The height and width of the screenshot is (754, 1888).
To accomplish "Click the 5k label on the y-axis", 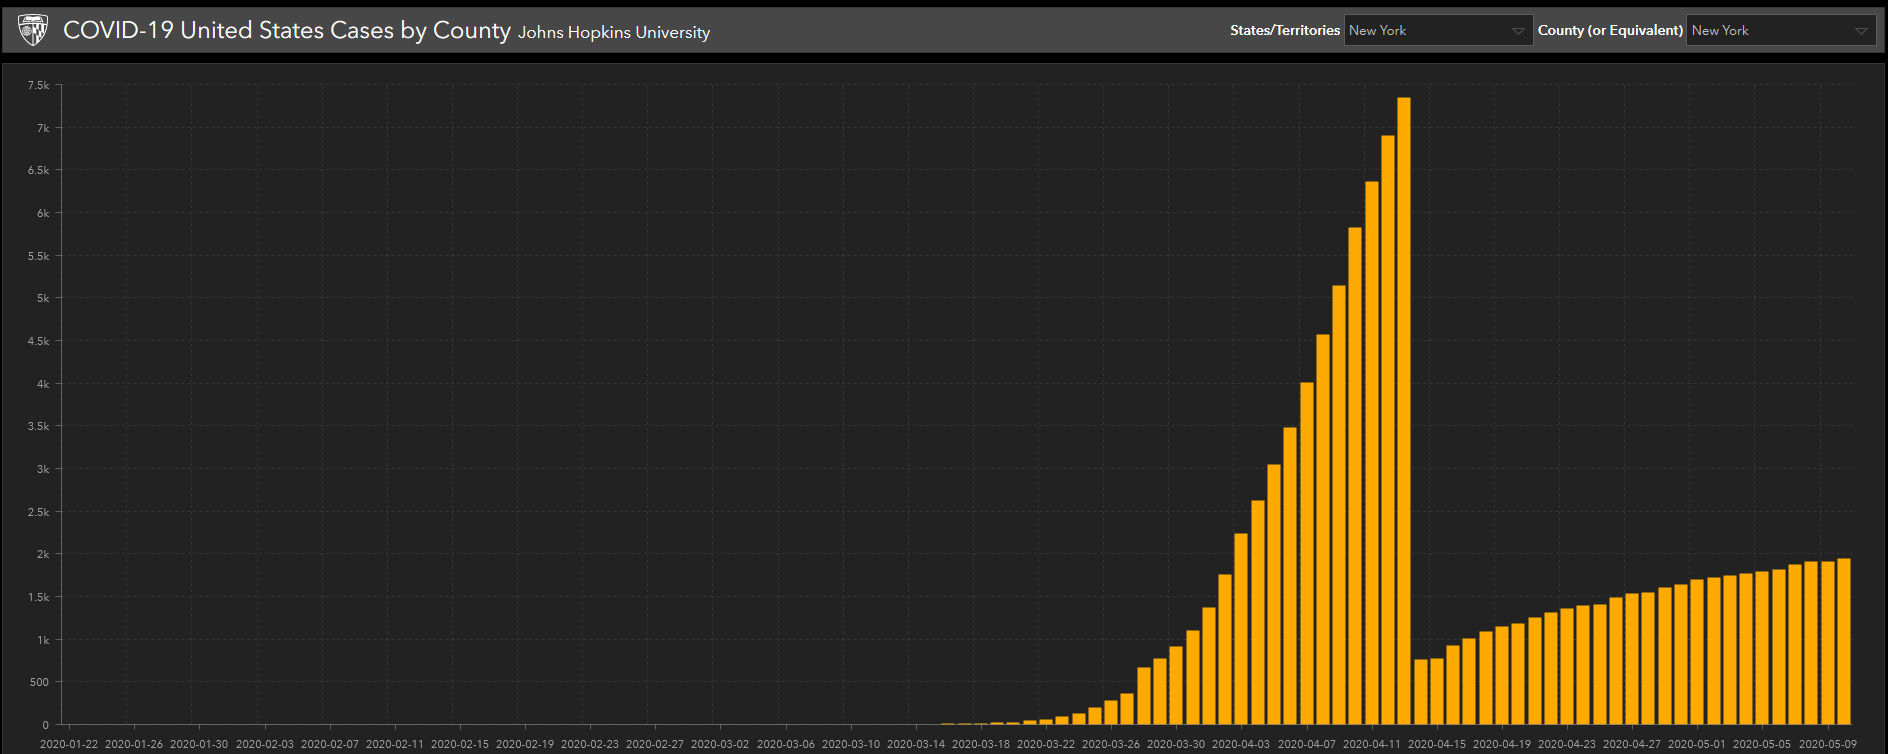I will click(x=42, y=299).
